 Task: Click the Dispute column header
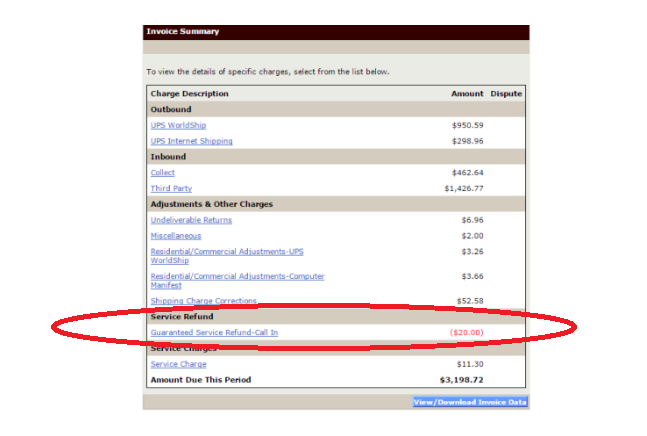[506, 94]
